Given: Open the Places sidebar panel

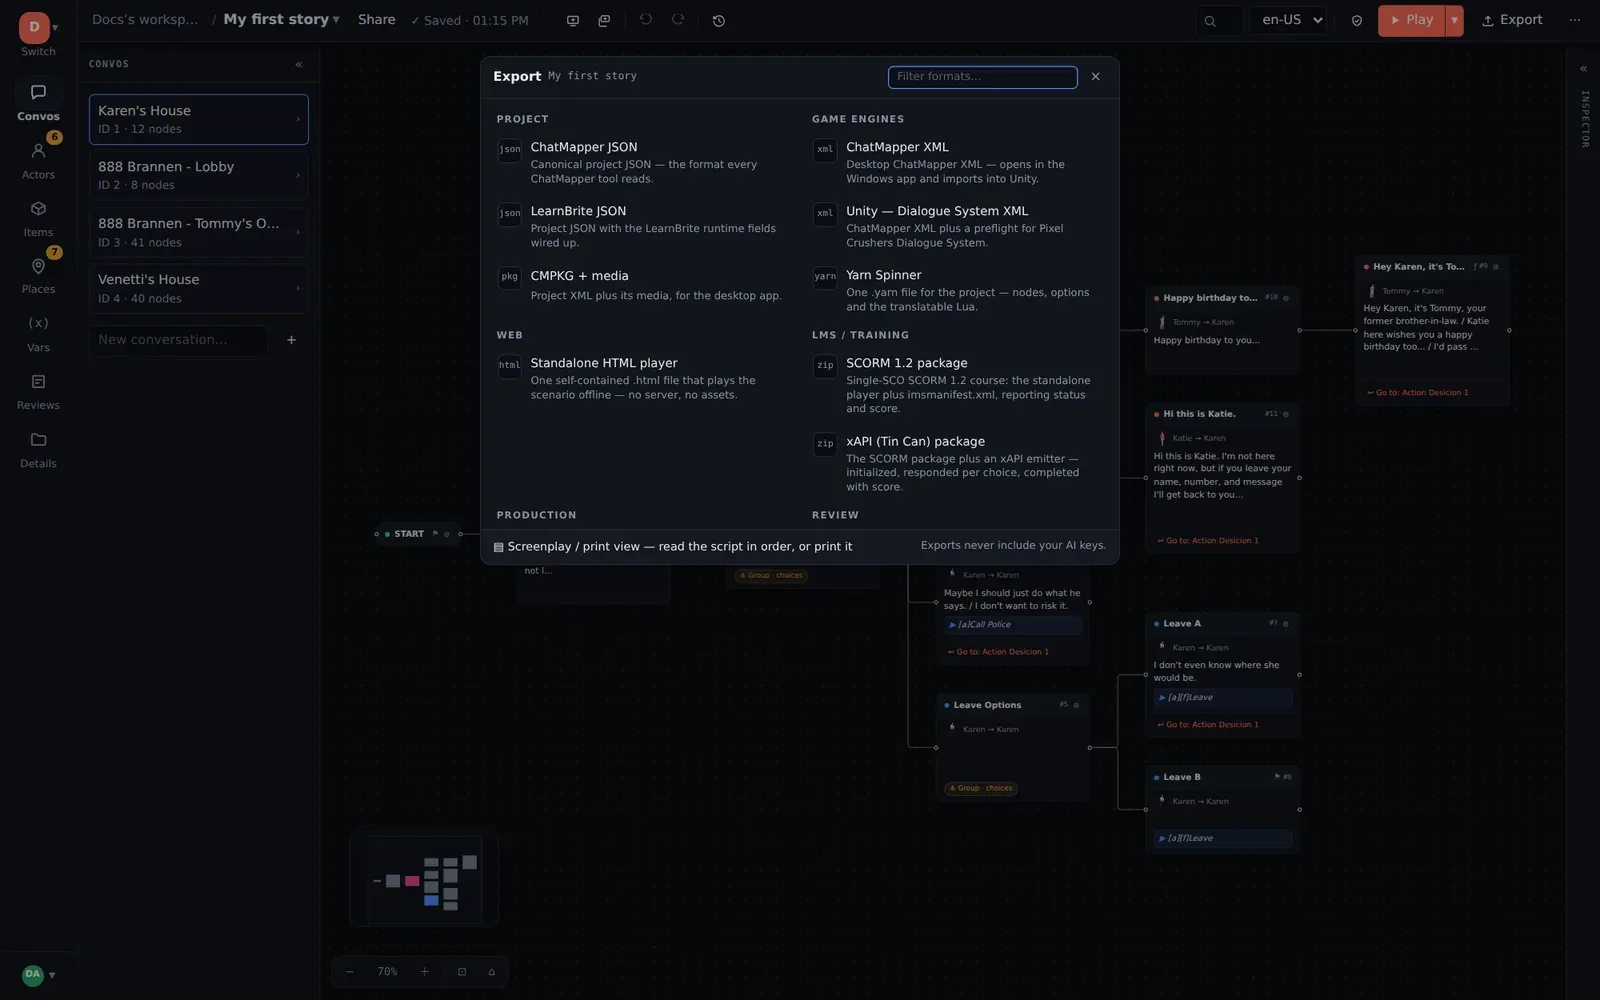Looking at the screenshot, I should [x=38, y=275].
